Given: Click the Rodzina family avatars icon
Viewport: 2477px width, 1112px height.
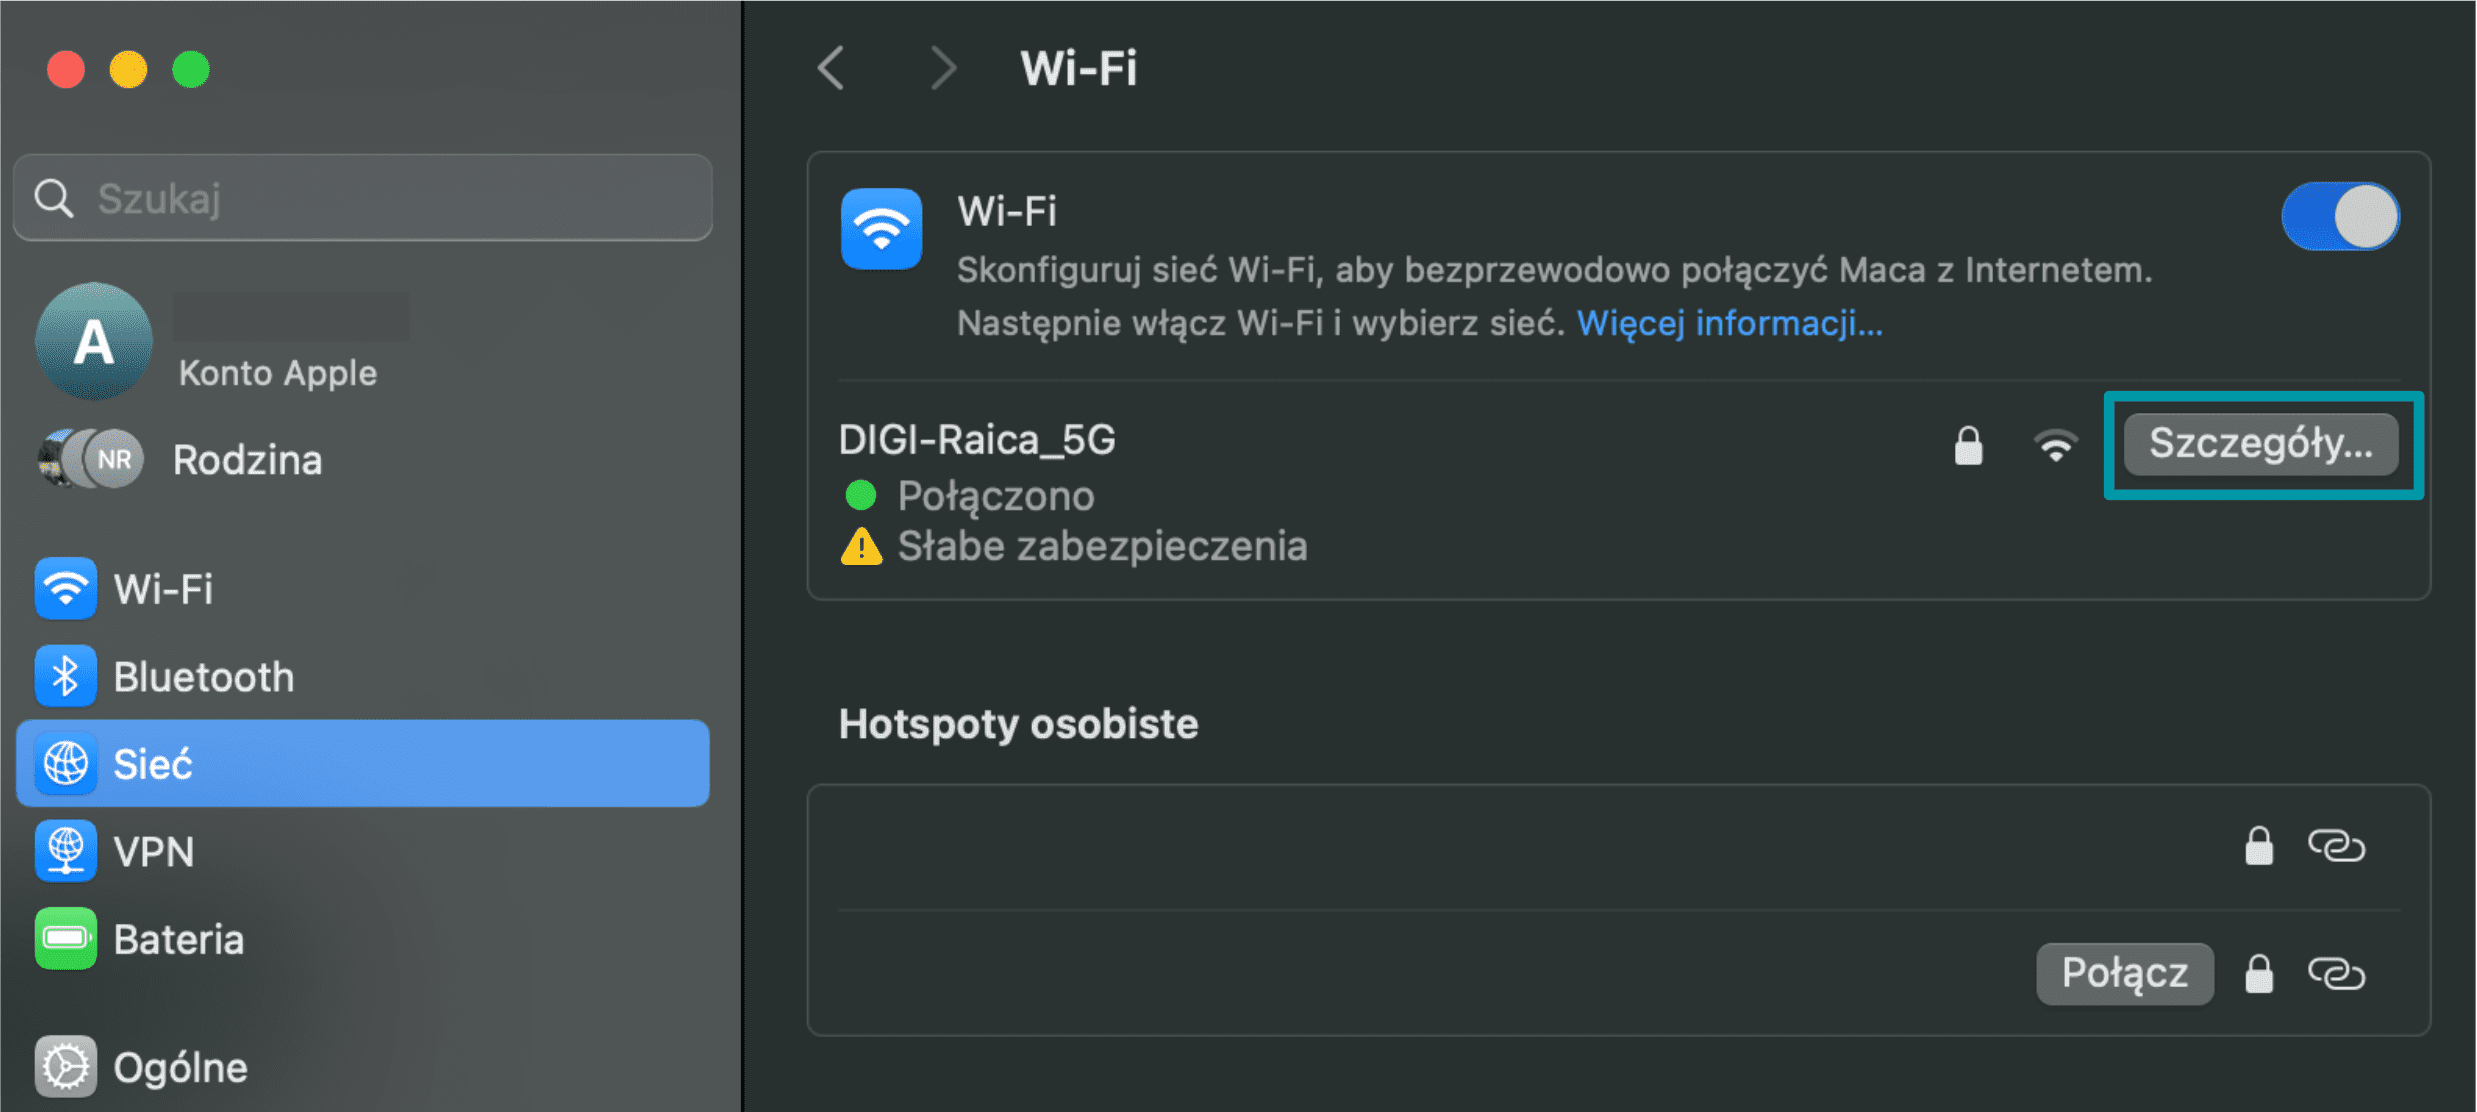Looking at the screenshot, I should [92, 460].
